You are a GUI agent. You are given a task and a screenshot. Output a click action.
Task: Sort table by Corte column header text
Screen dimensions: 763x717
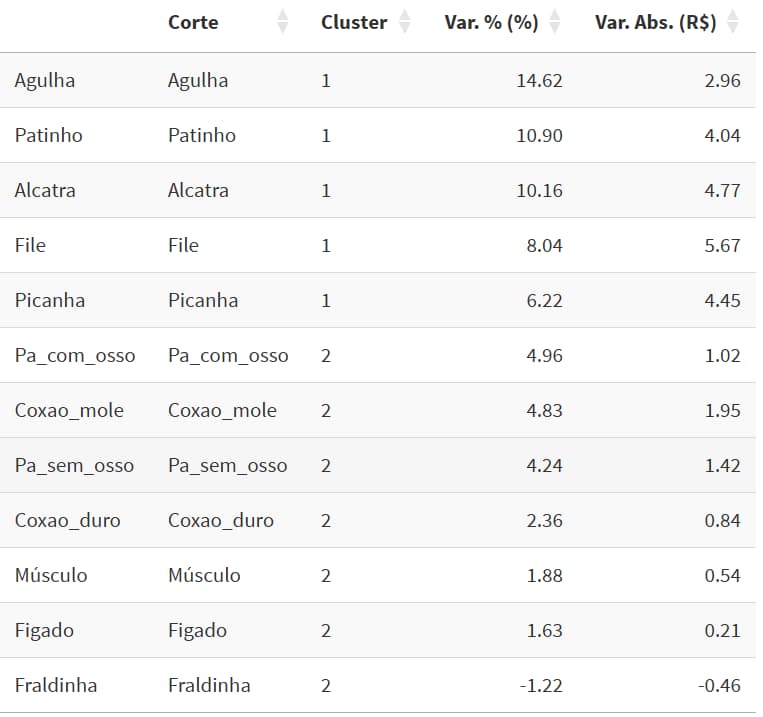(x=193, y=22)
